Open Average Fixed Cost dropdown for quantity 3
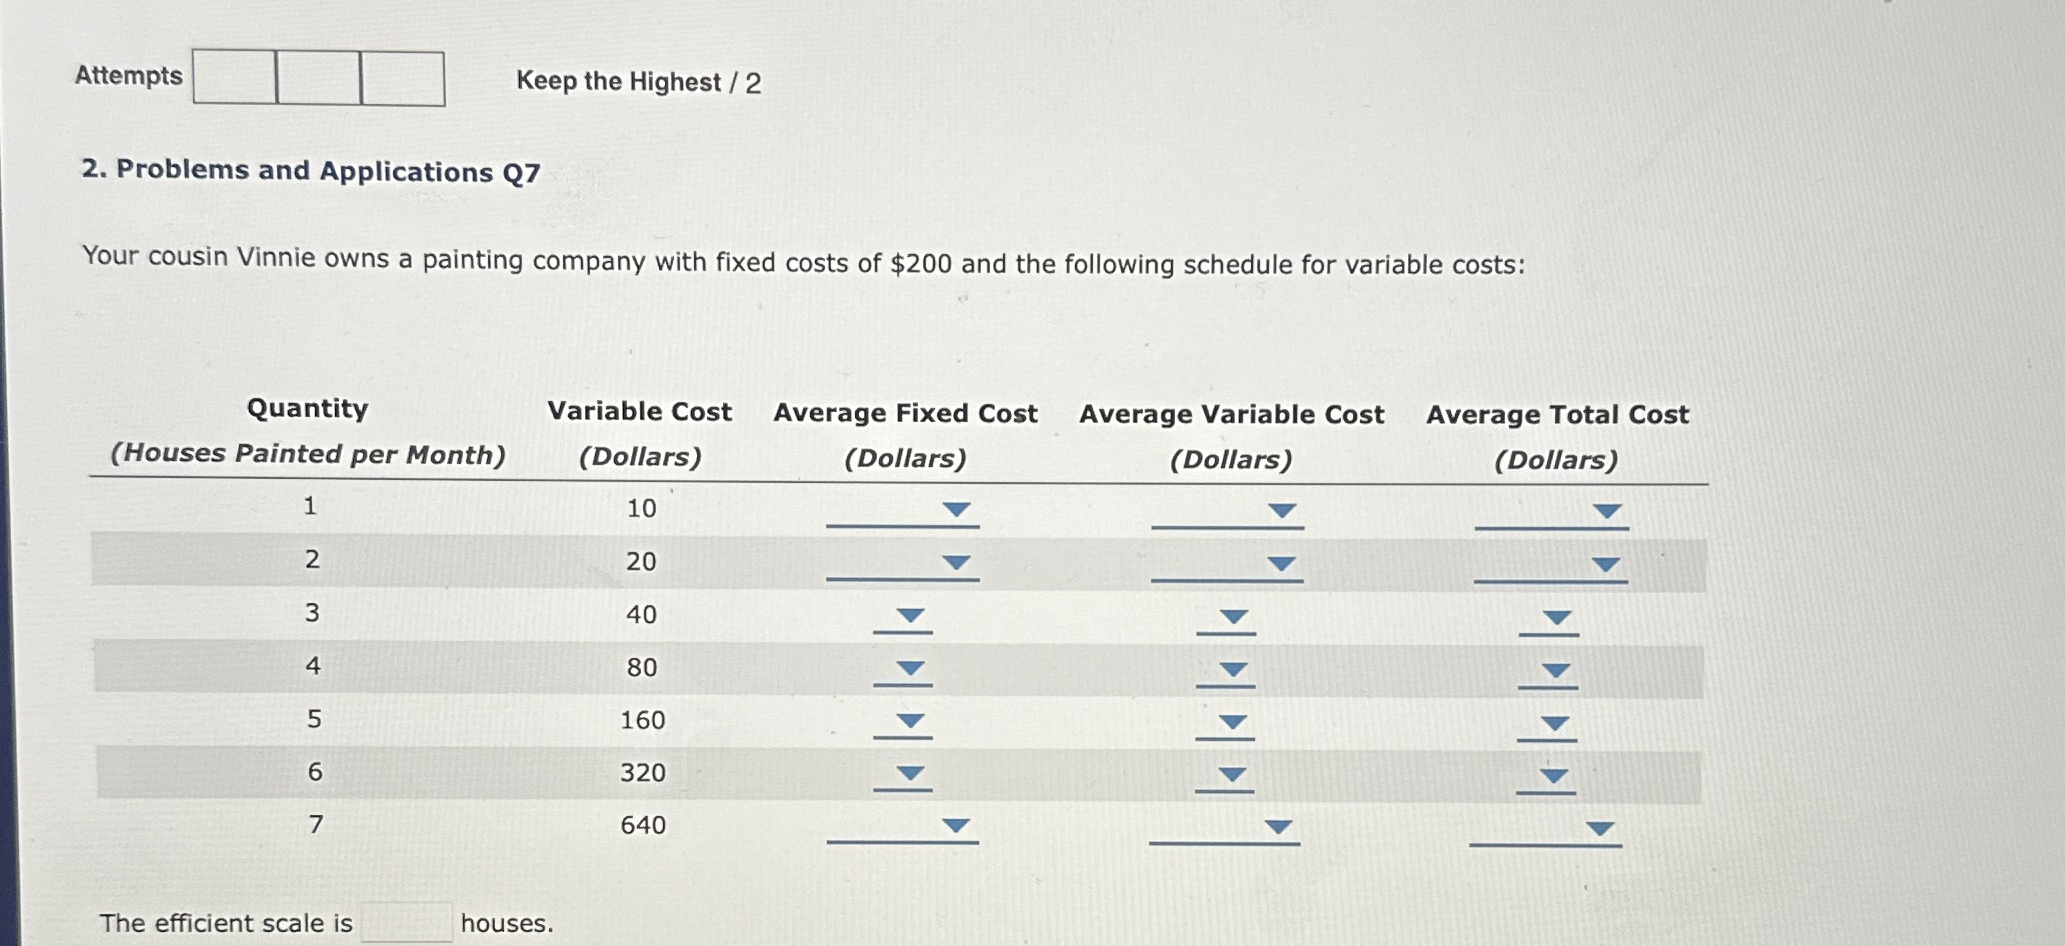 click(x=908, y=616)
